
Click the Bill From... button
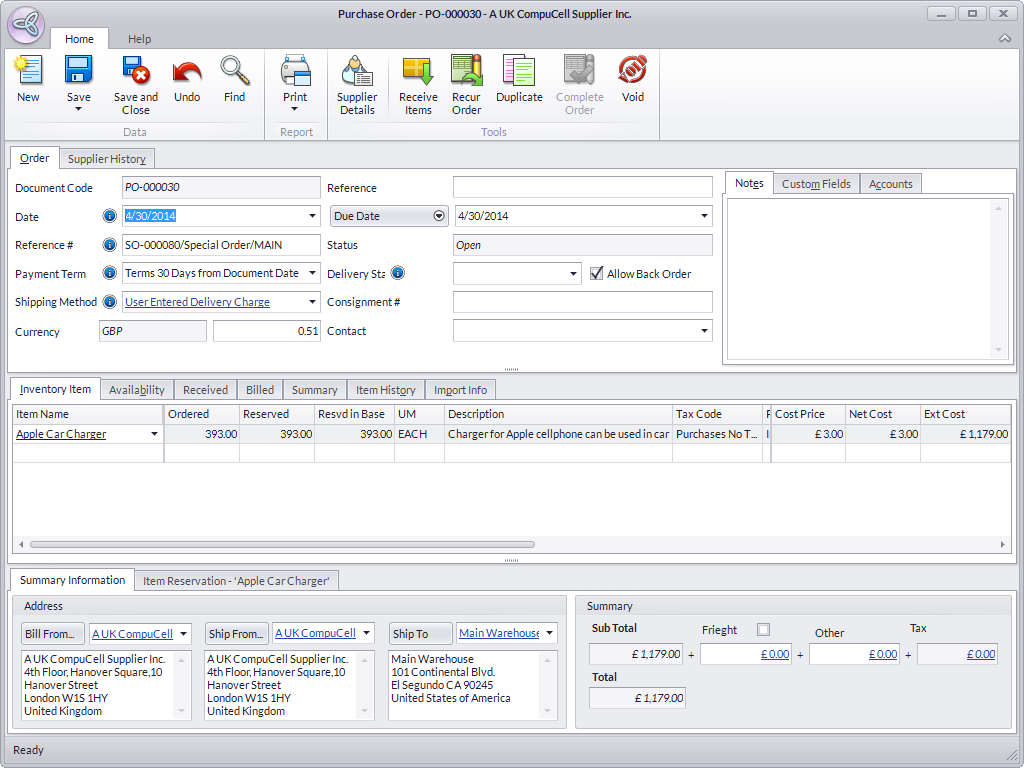click(x=53, y=633)
